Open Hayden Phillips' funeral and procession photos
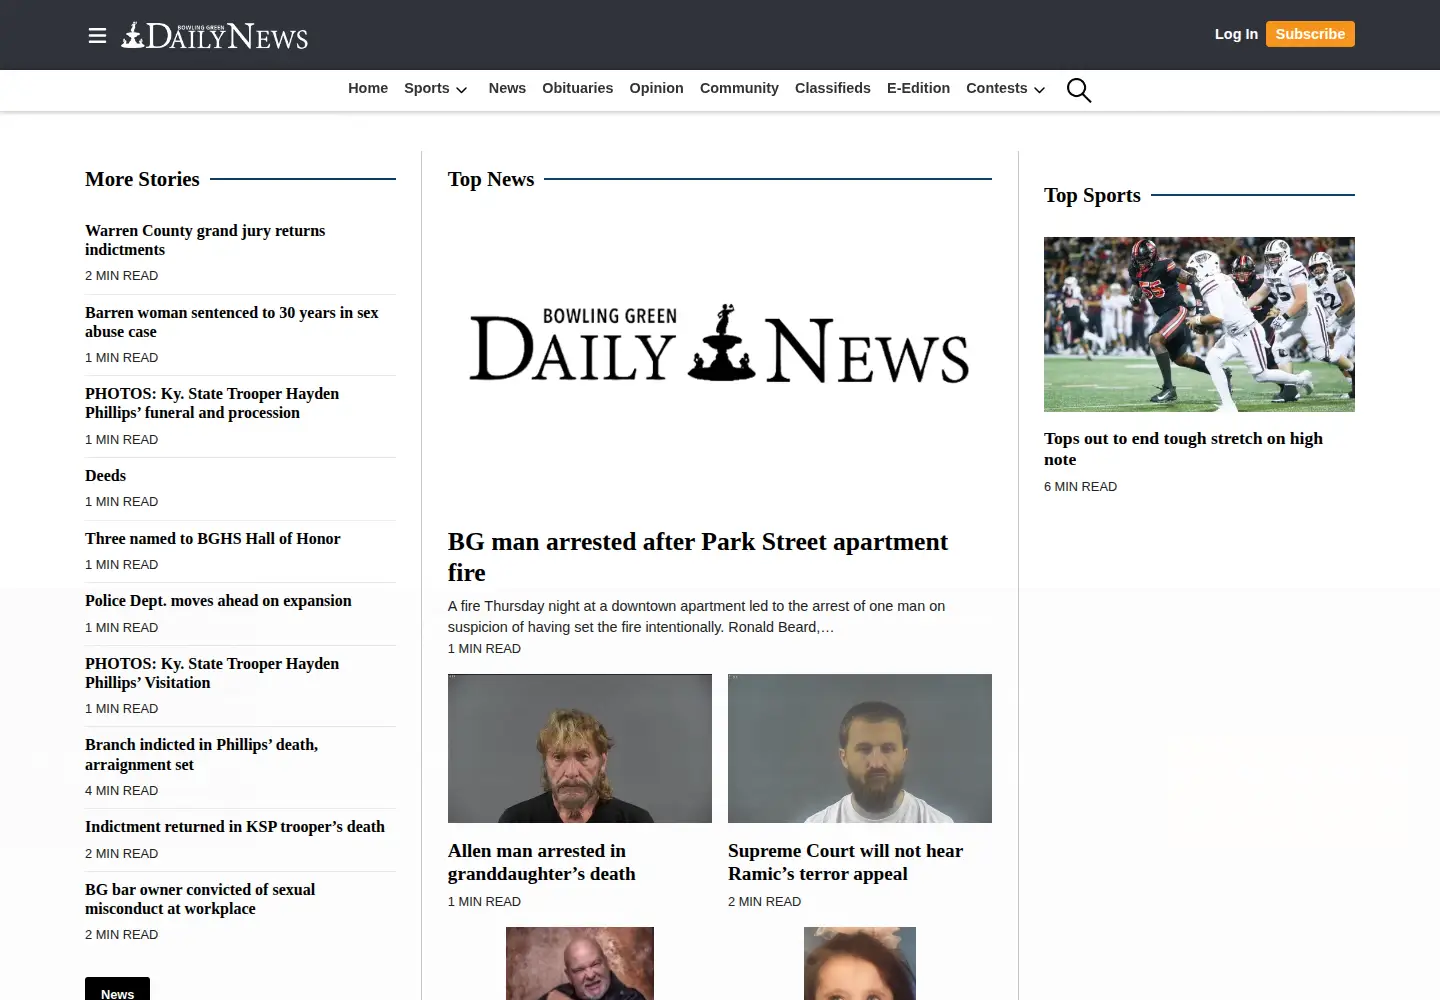 212,403
